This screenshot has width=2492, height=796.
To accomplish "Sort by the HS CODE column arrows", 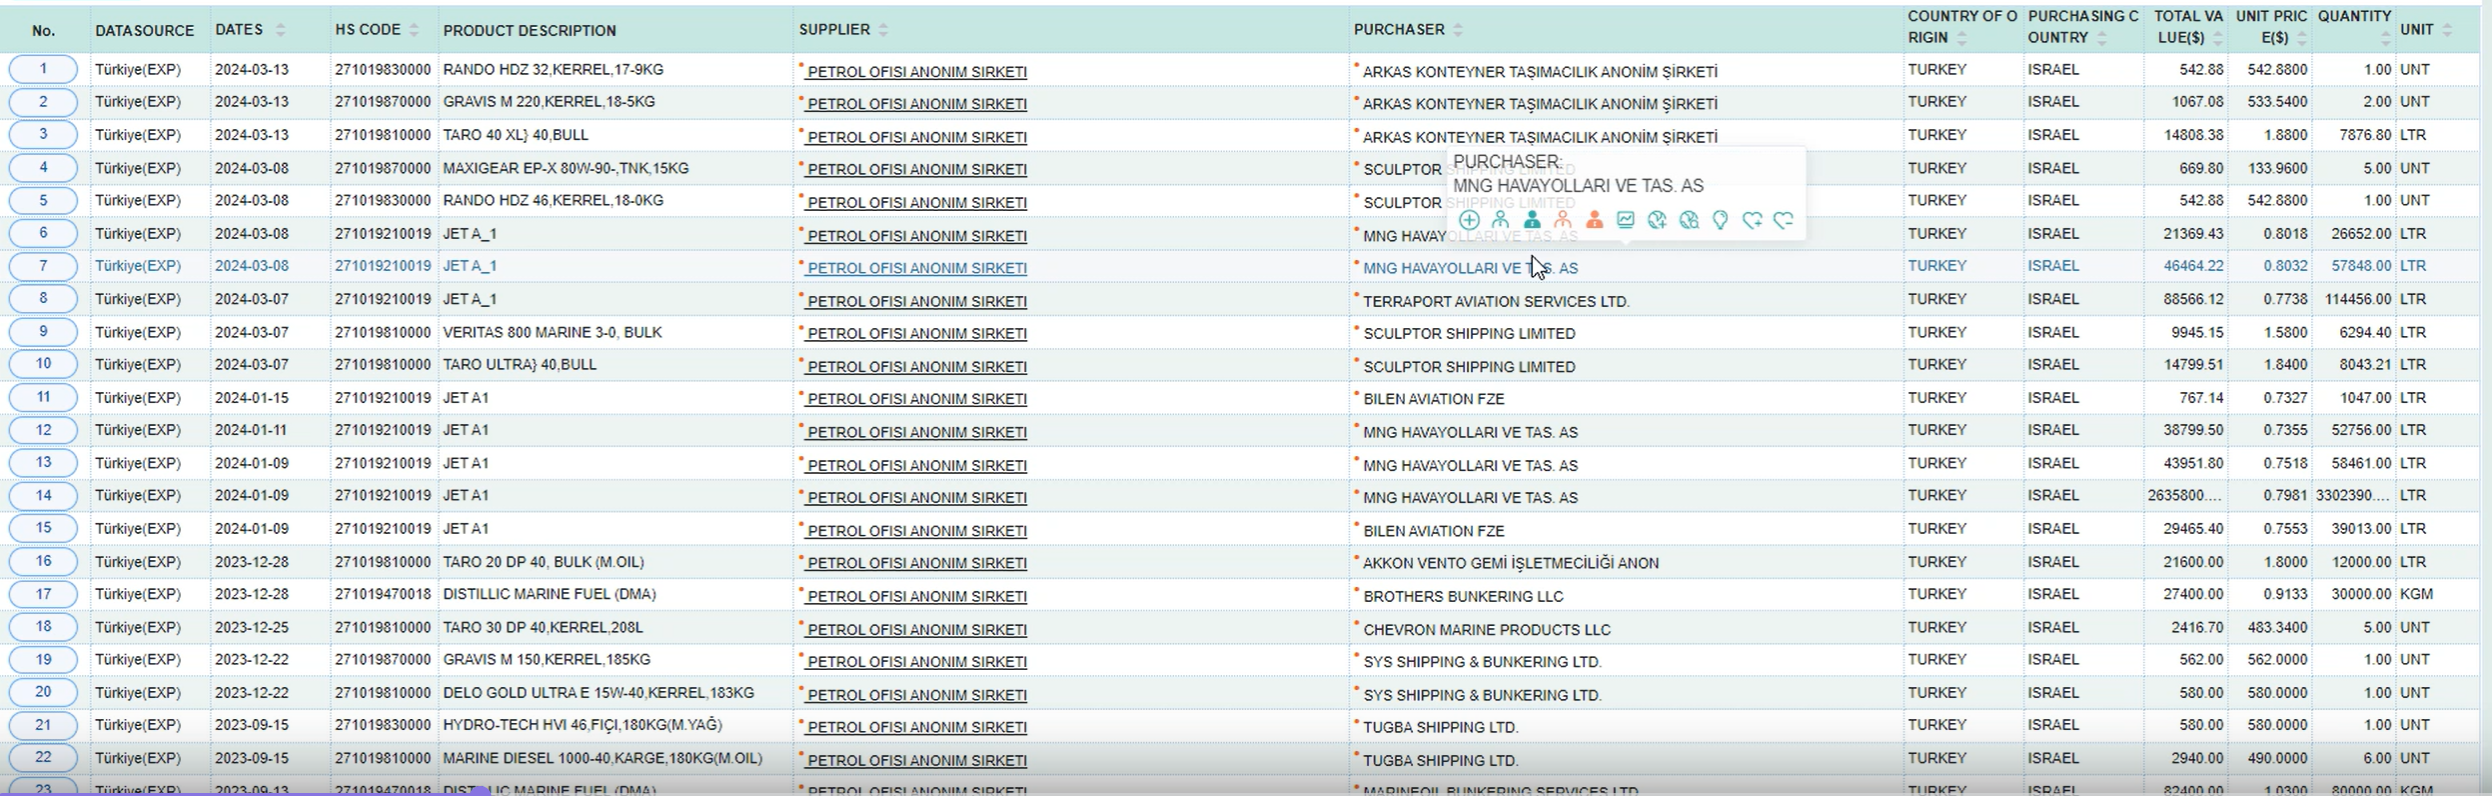I will pyautogui.click(x=414, y=30).
